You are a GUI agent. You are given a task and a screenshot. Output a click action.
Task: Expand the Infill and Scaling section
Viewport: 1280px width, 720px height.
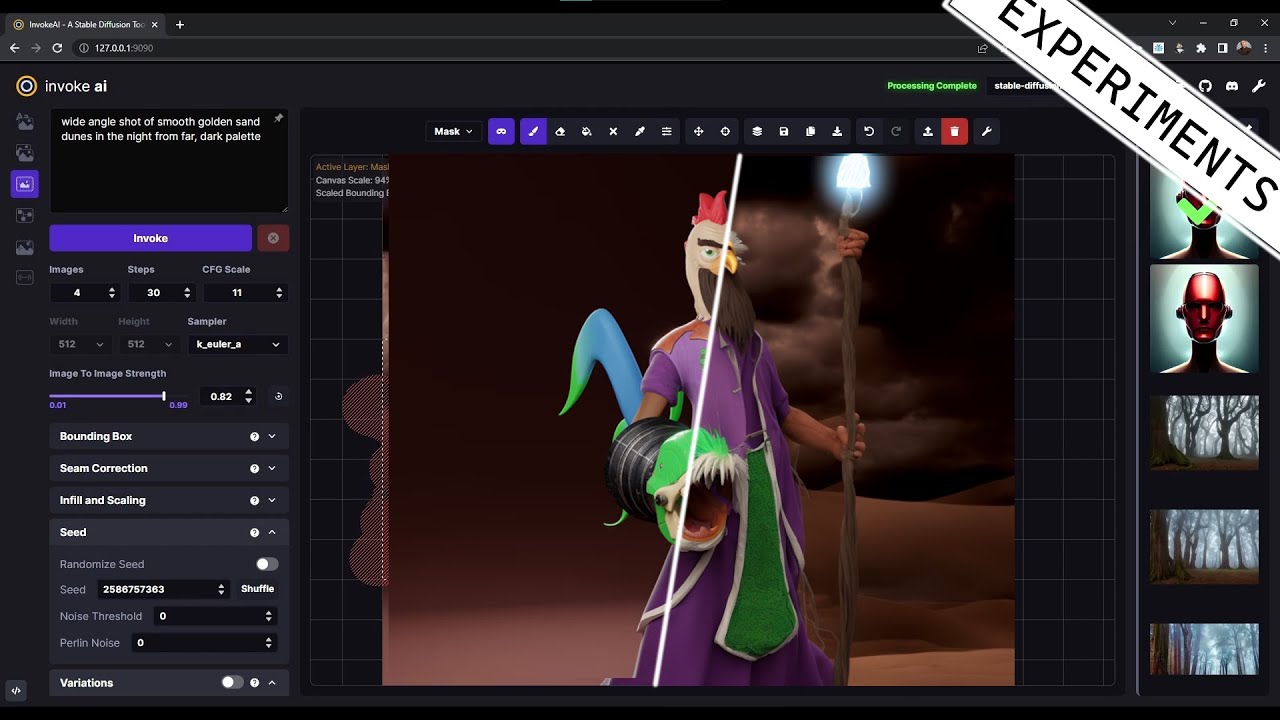[x=169, y=500]
